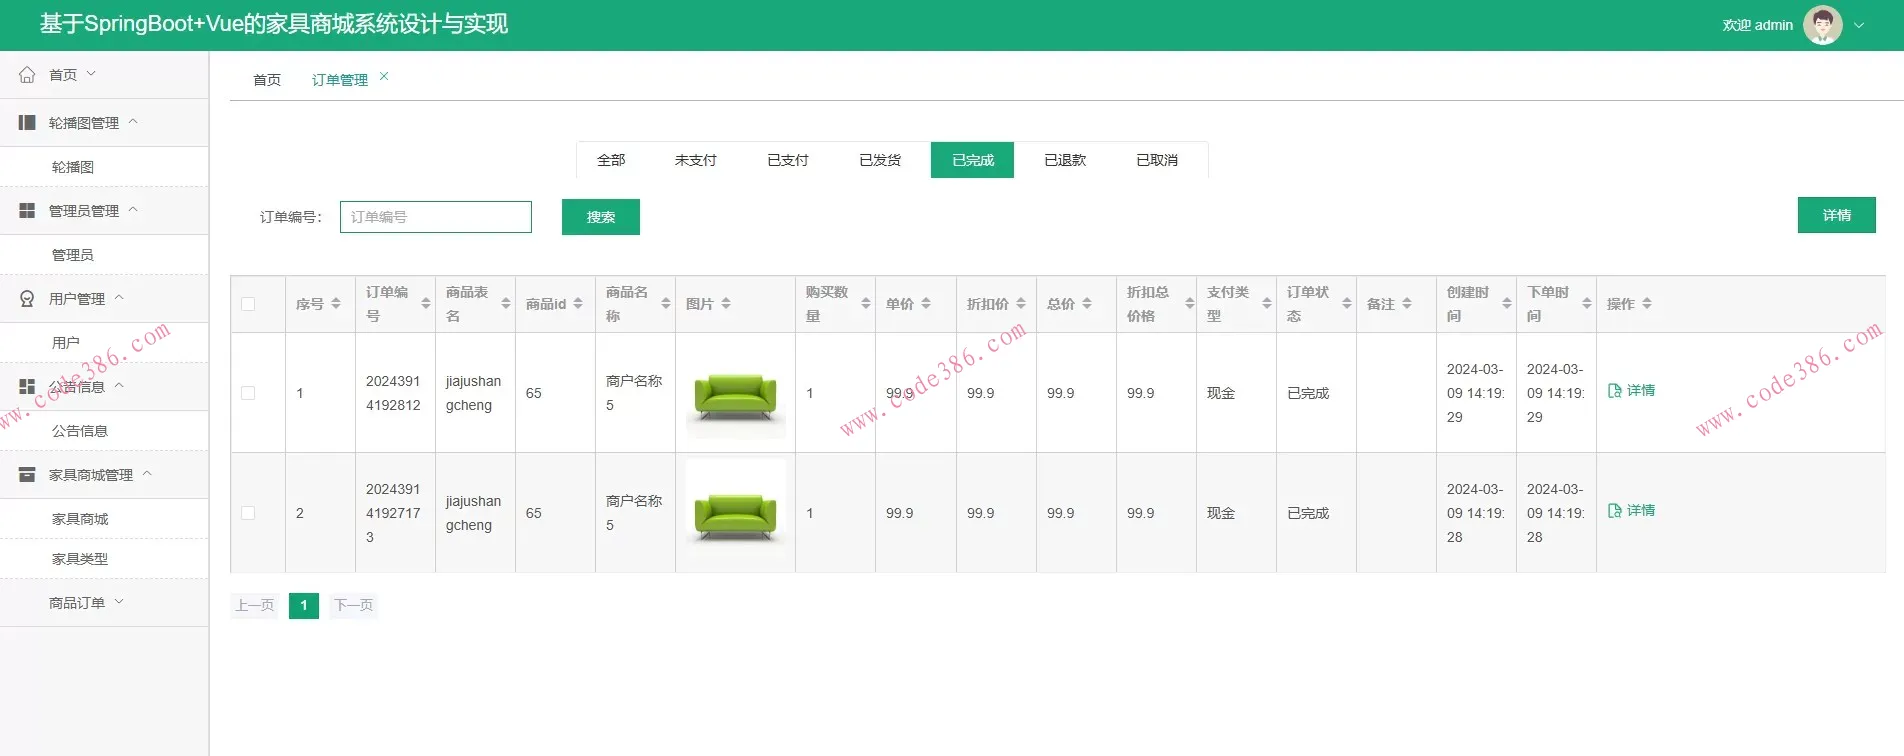Click the green 详情 button at top right
Viewport: 1904px width, 756px height.
click(1836, 215)
